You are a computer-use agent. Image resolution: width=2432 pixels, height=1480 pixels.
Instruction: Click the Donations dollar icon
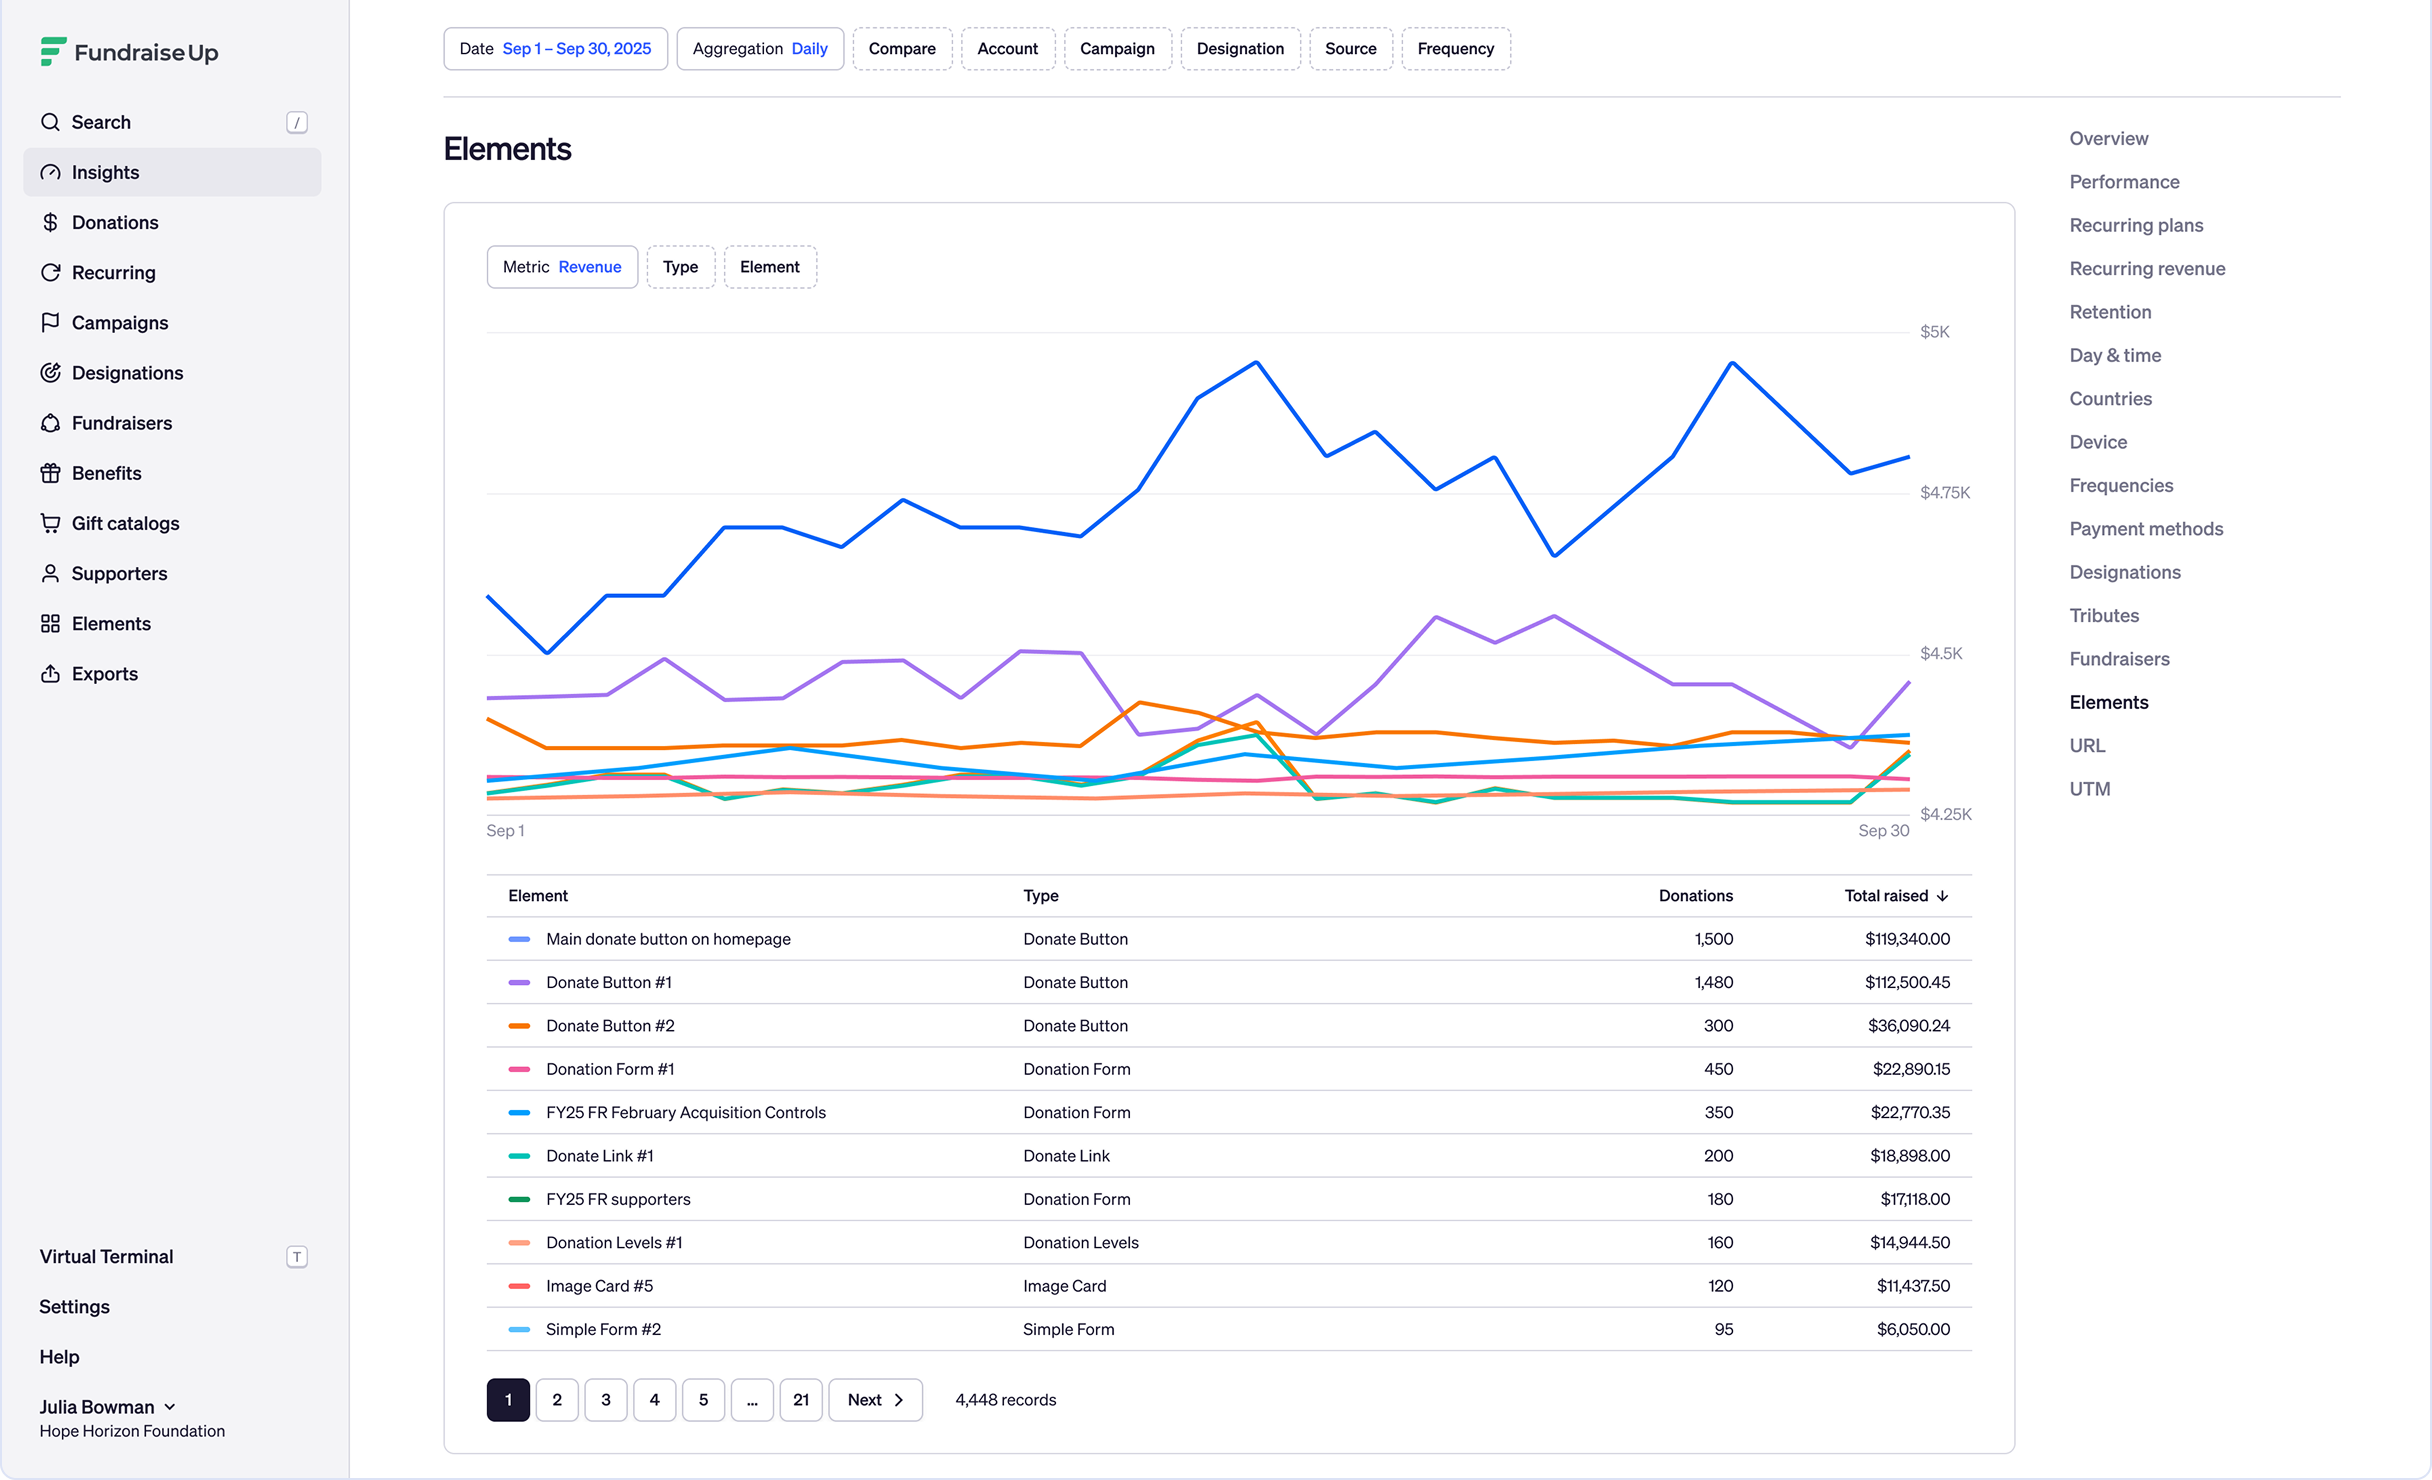tap(50, 222)
